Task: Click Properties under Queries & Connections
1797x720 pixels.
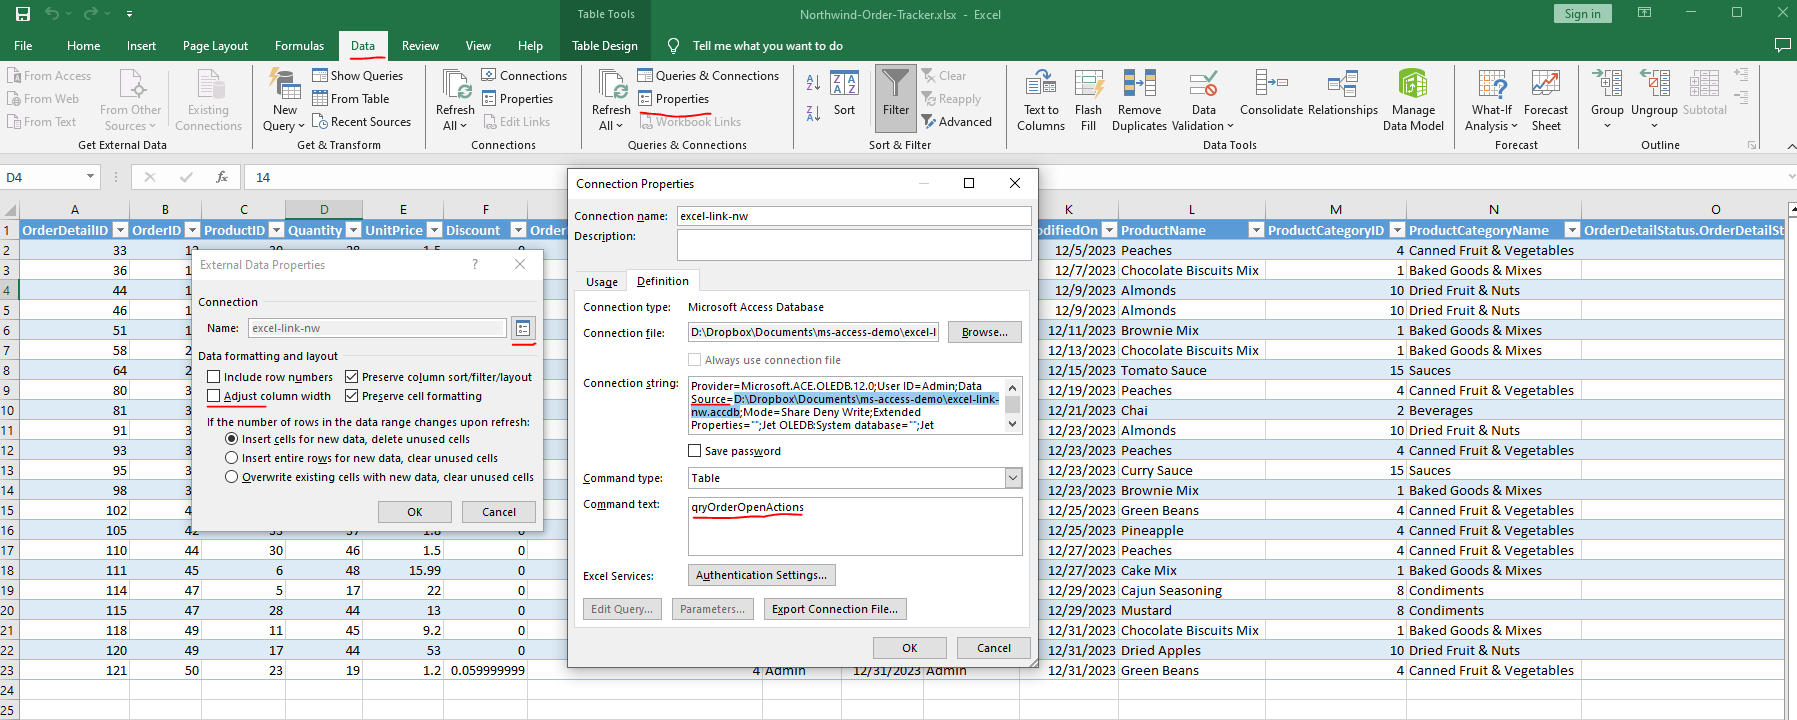Action: point(673,99)
